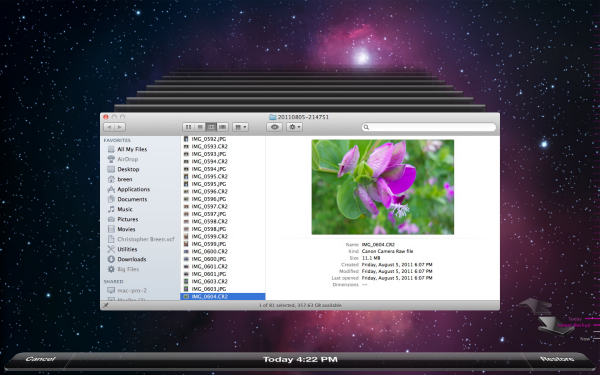Click the Finder search field
Viewport: 600px width, 375px height.
click(429, 127)
